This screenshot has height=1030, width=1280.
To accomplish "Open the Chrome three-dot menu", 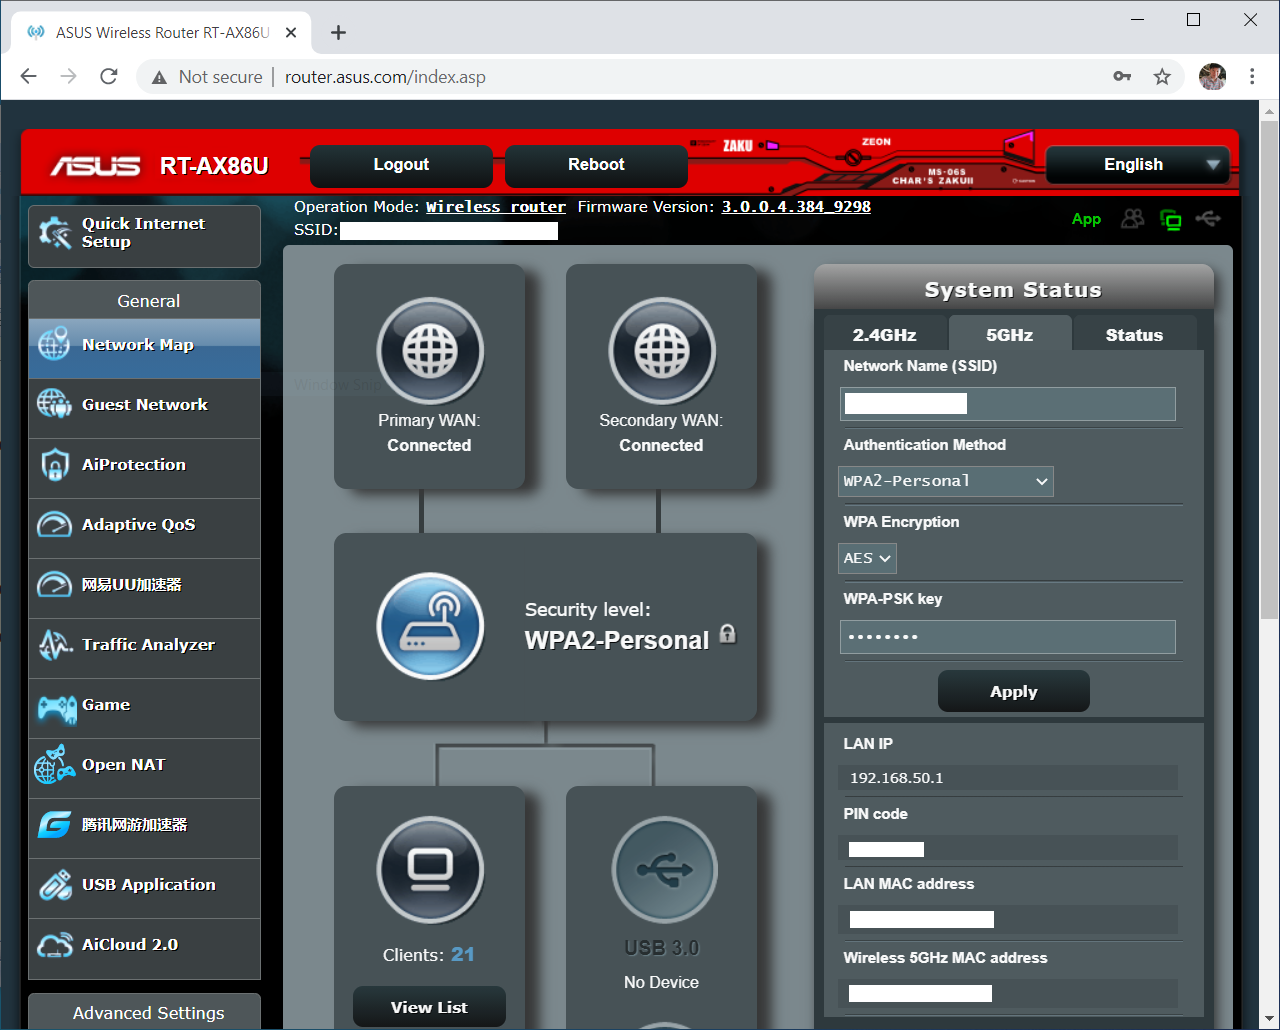I will (x=1252, y=76).
